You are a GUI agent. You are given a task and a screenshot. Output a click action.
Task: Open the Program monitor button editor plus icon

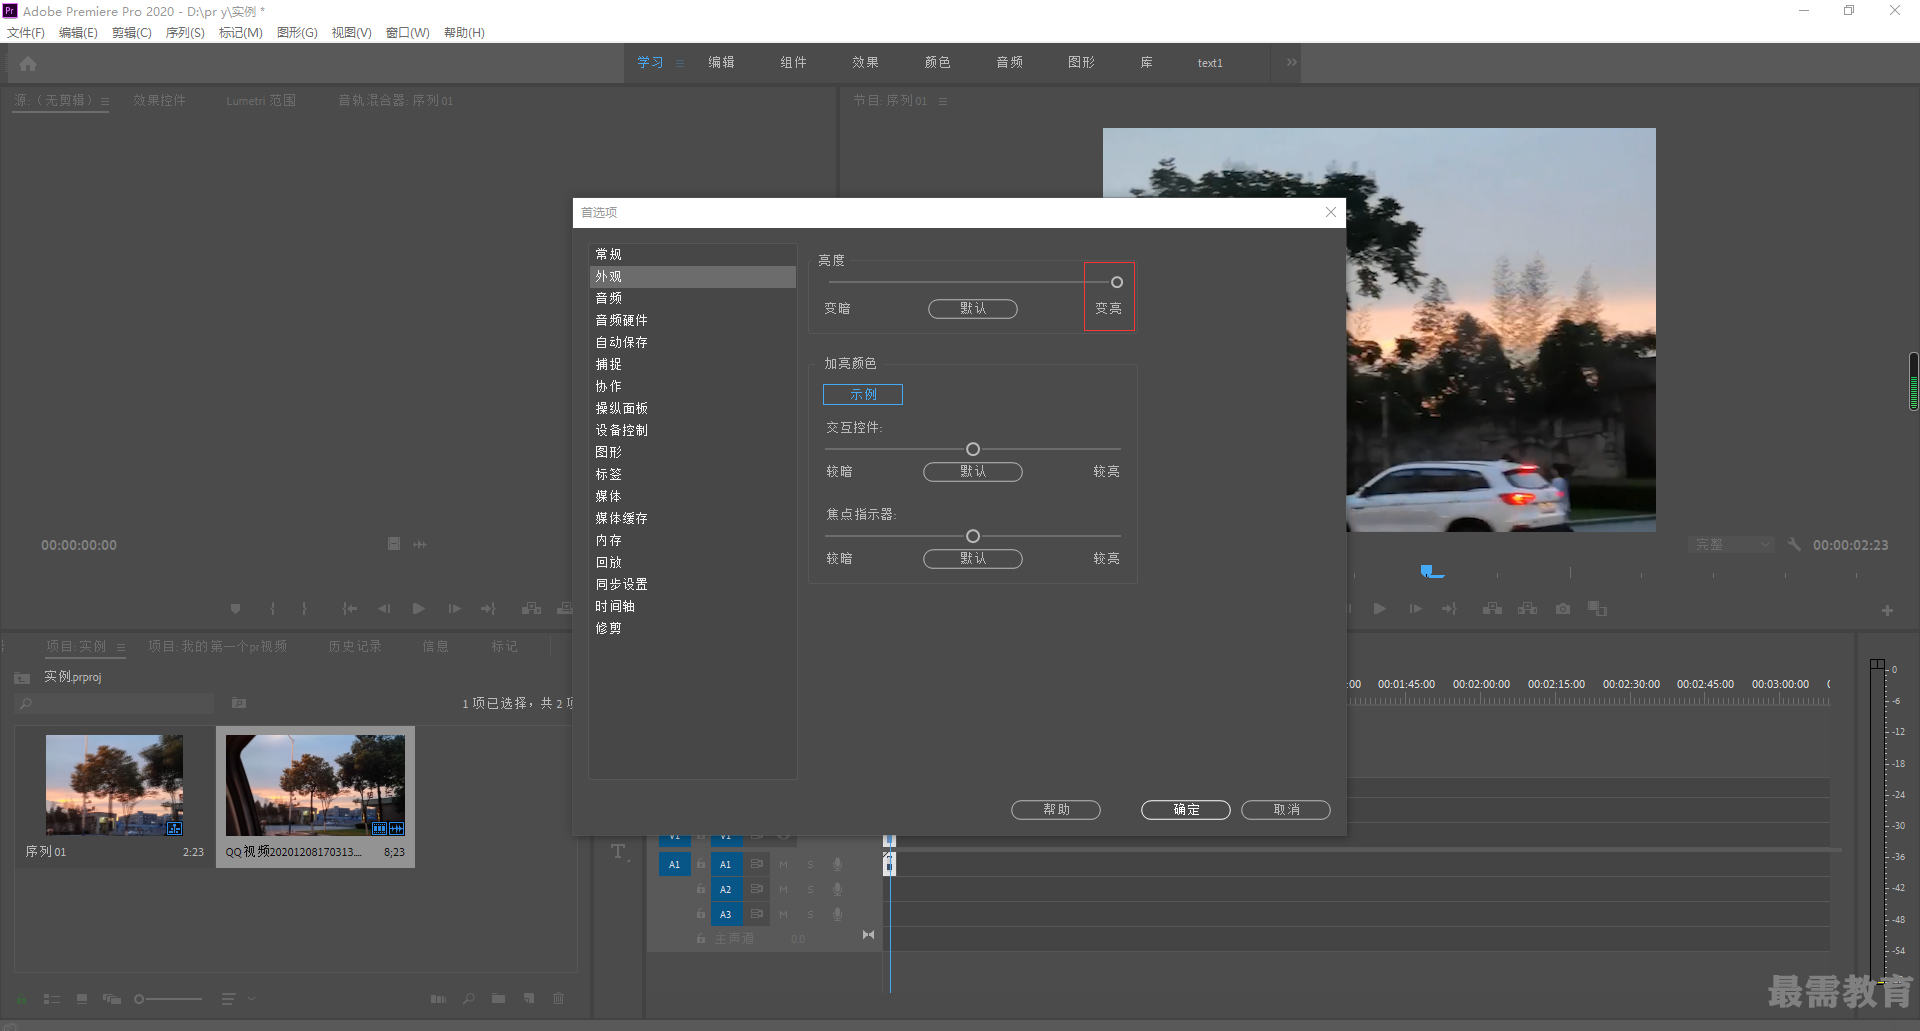(x=1887, y=610)
